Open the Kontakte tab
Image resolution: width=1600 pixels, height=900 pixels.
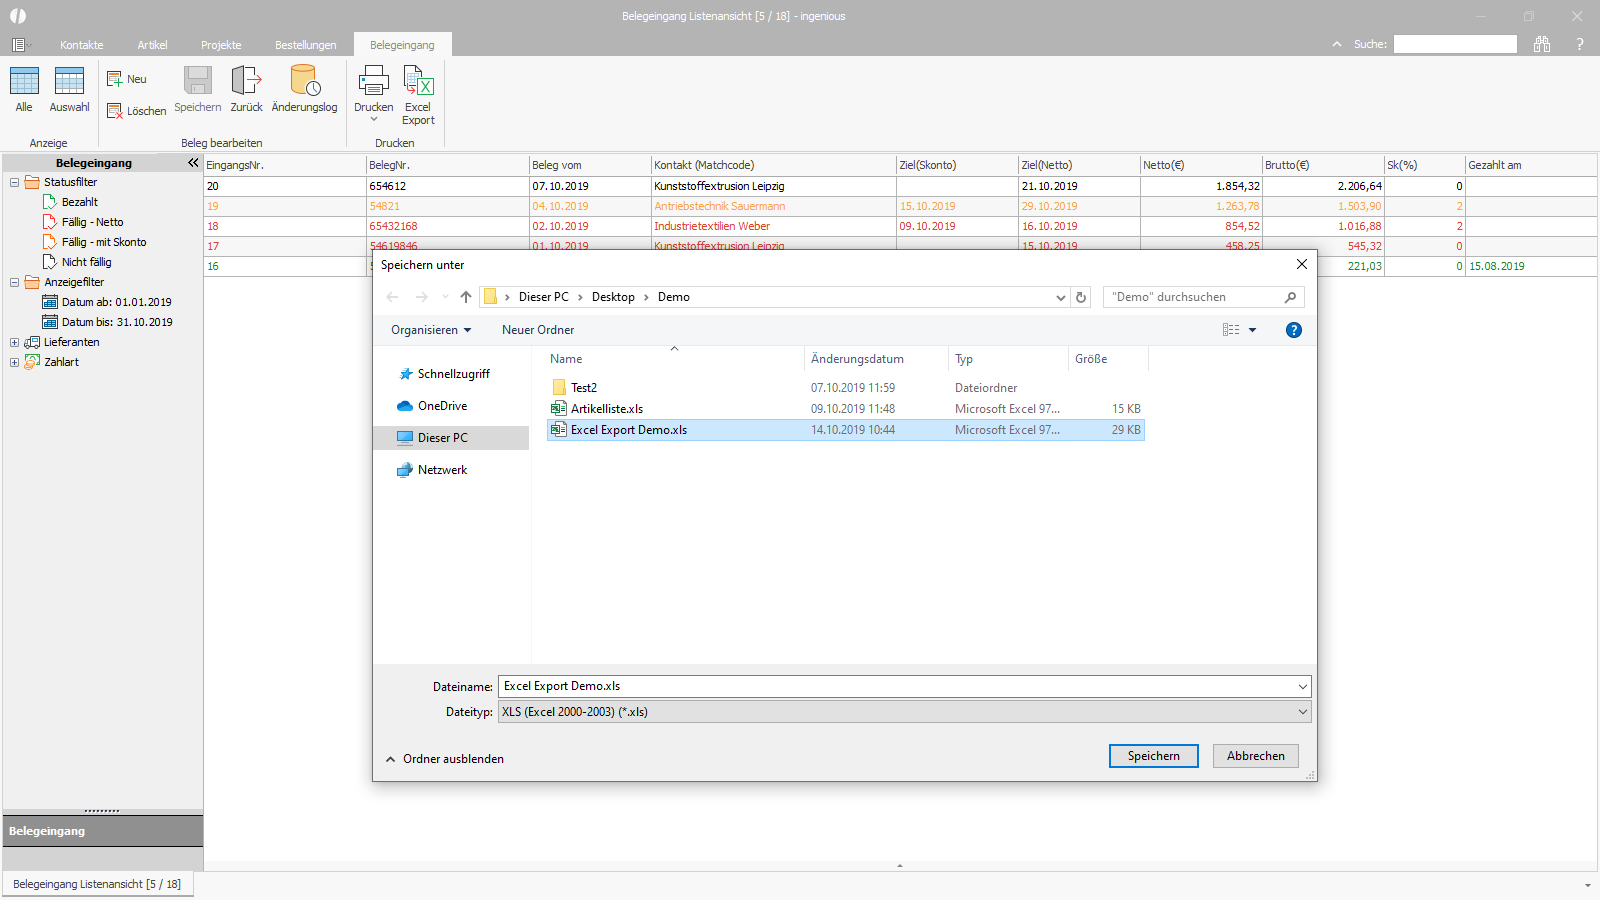tap(82, 45)
